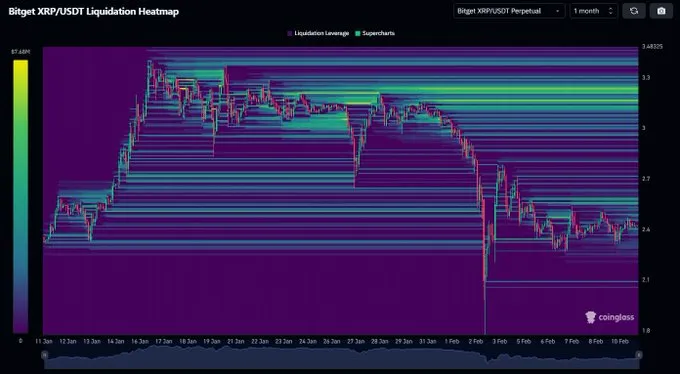The height and width of the screenshot is (374, 680).
Task: Click the refresh chart icon button
Action: coord(634,11)
